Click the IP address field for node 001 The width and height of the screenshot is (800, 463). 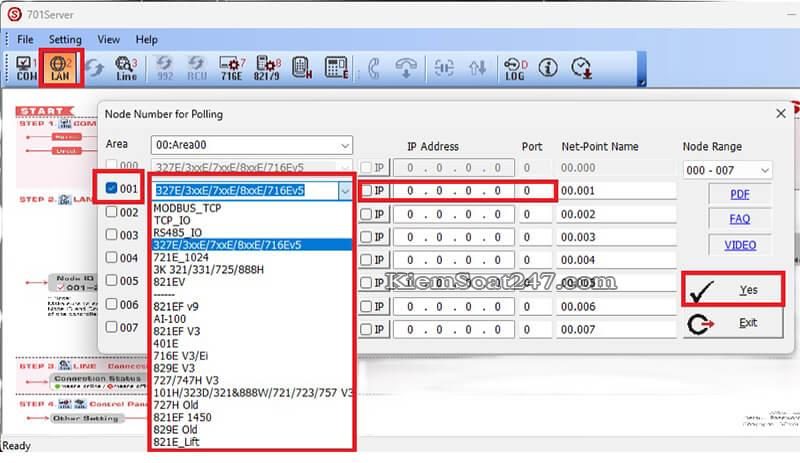(454, 191)
